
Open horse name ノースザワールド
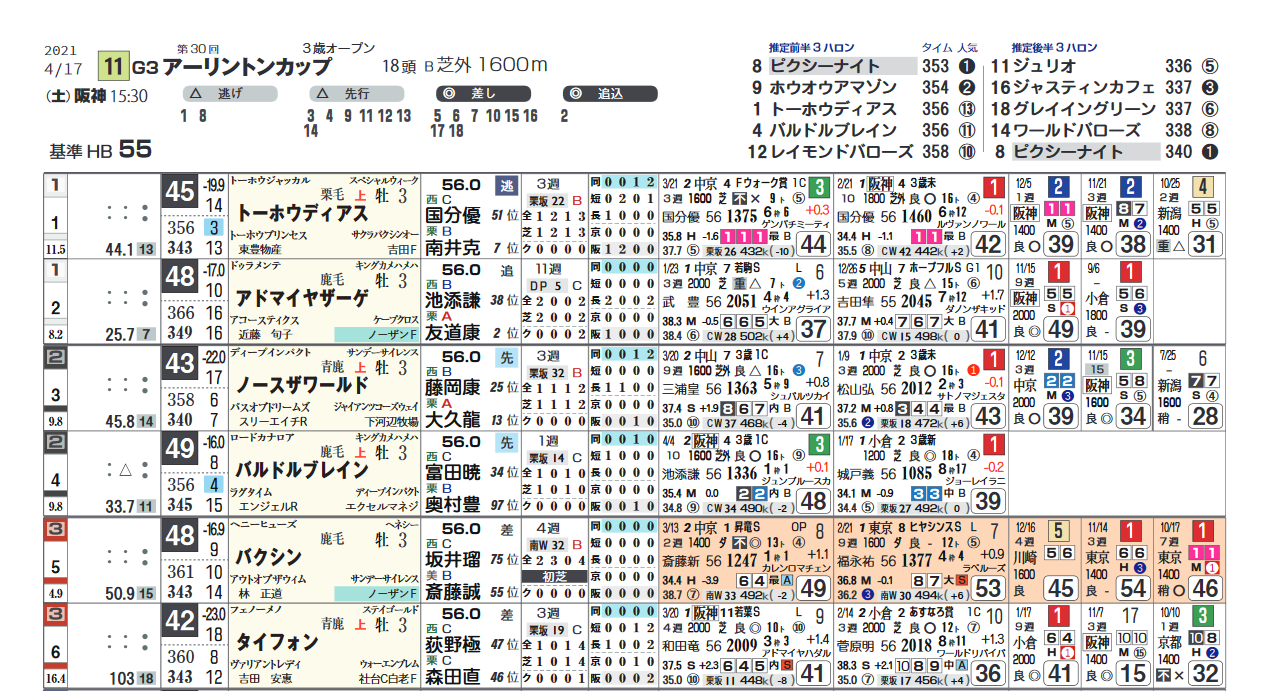(302, 384)
